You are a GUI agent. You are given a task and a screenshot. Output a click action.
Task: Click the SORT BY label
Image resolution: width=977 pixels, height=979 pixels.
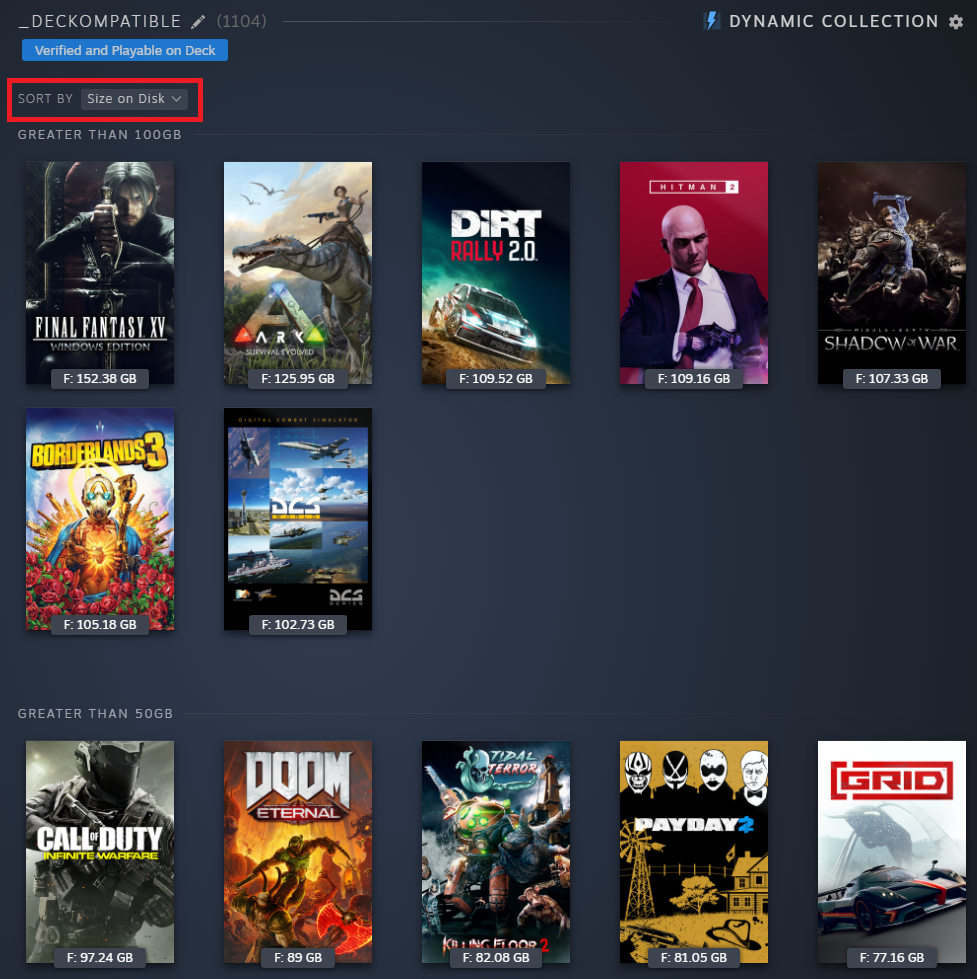pos(45,99)
